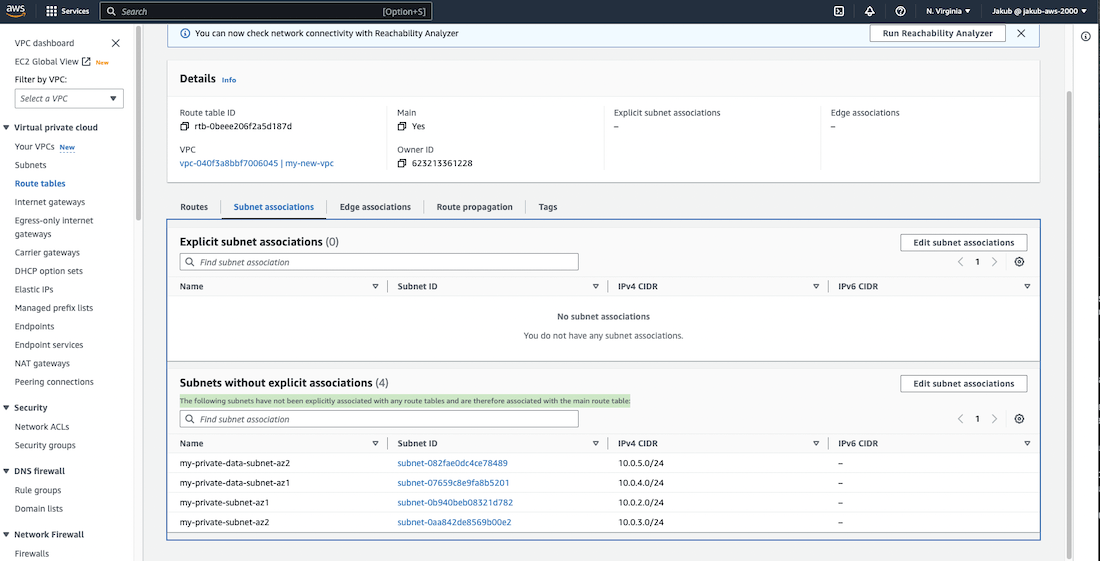Click the help question mark icon
1100x561 pixels.
click(900, 11)
